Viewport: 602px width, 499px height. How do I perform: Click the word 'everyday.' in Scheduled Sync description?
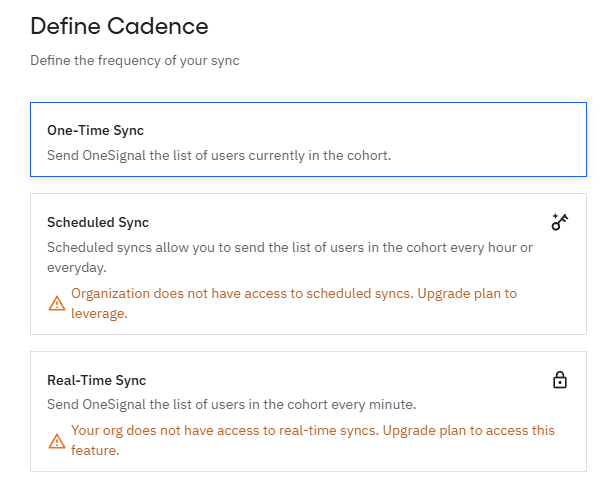(x=77, y=268)
